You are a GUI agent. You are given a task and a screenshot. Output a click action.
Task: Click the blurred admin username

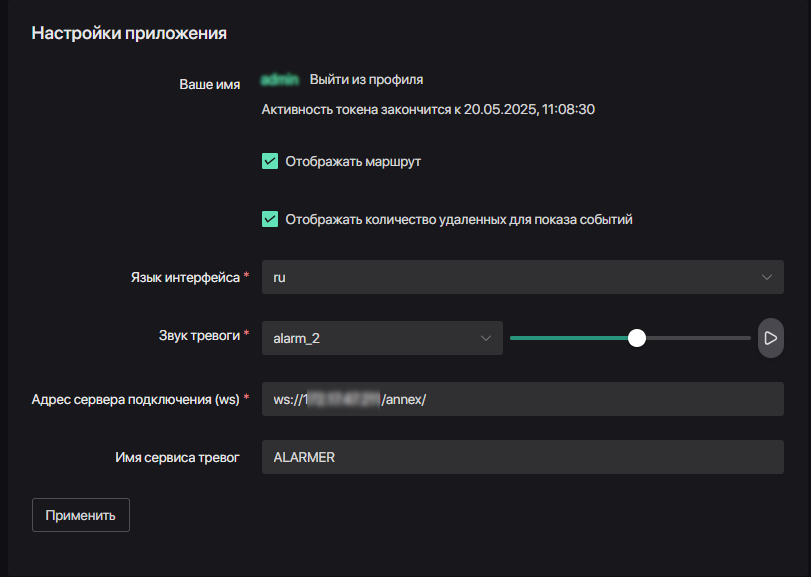(x=281, y=80)
